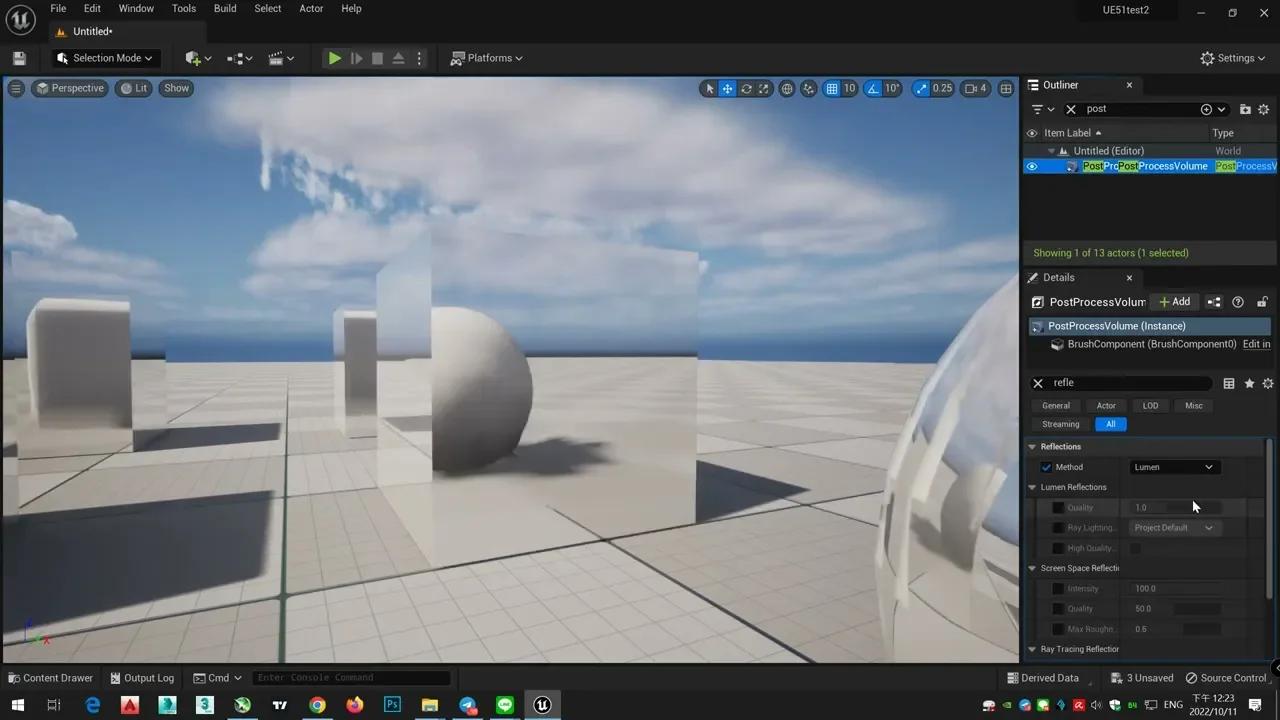The width and height of the screenshot is (1280, 720).
Task: Click the Play button to start simulation
Action: (x=334, y=58)
